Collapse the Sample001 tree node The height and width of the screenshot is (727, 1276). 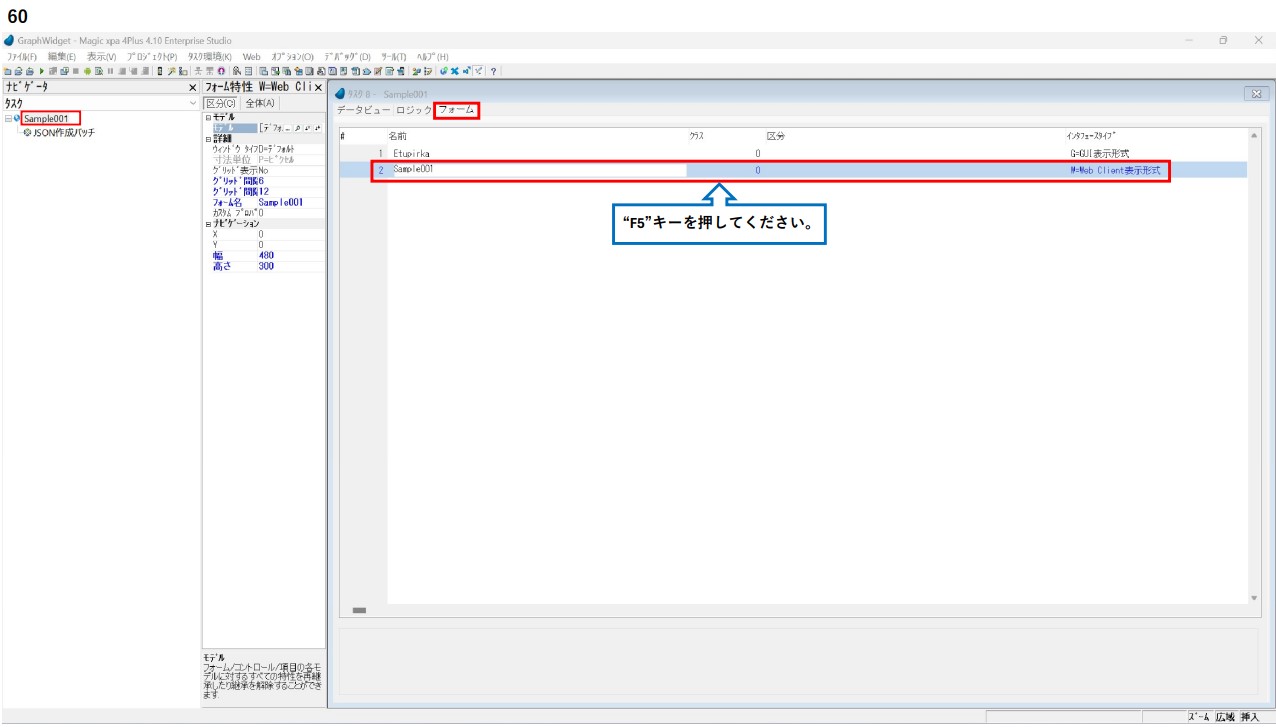pyautogui.click(x=7, y=119)
